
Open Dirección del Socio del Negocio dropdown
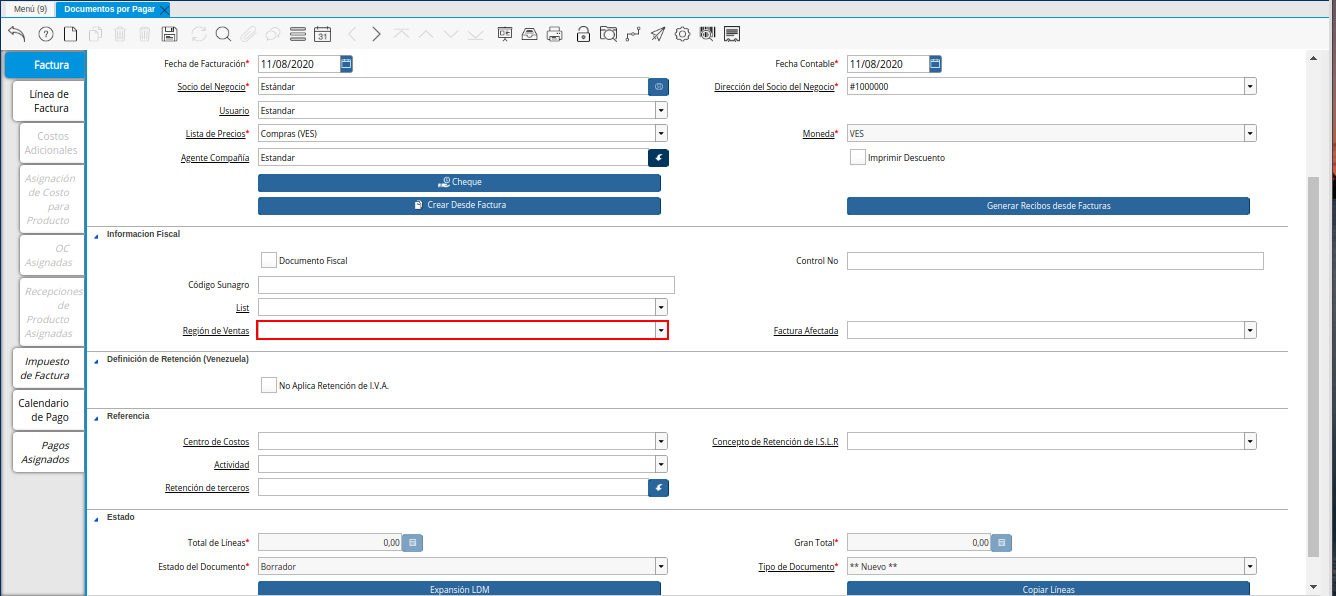1250,87
